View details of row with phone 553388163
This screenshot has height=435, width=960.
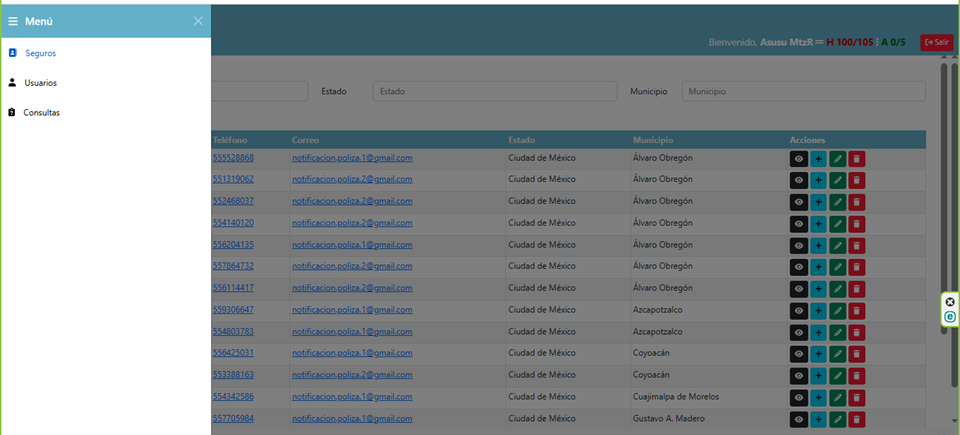pyautogui.click(x=798, y=375)
